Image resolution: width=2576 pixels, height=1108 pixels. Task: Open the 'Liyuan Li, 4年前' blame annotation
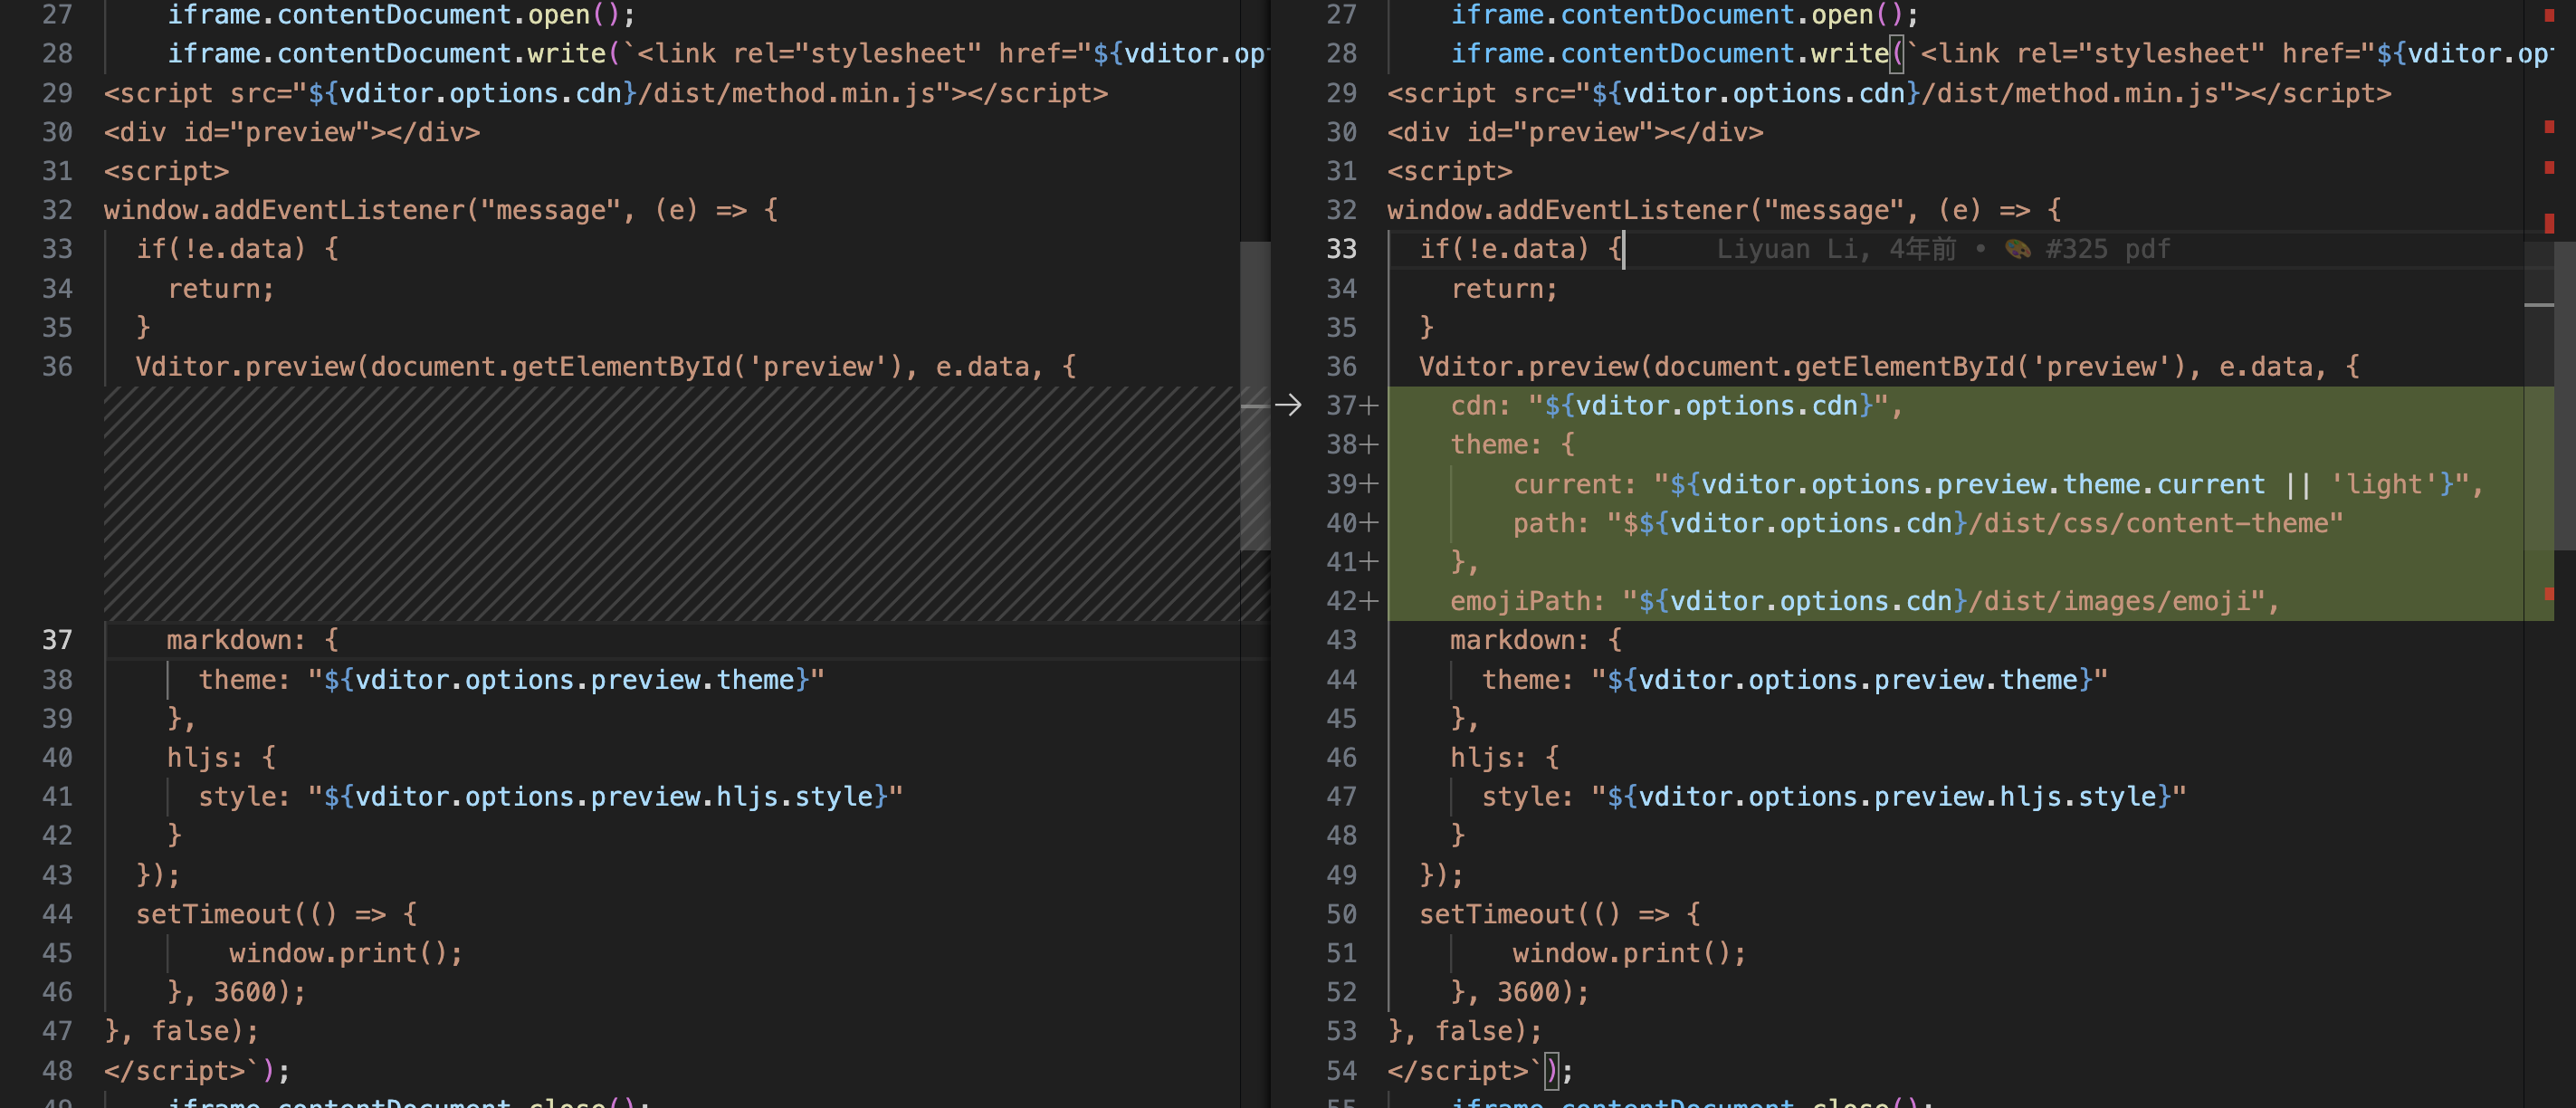[x=1835, y=249]
